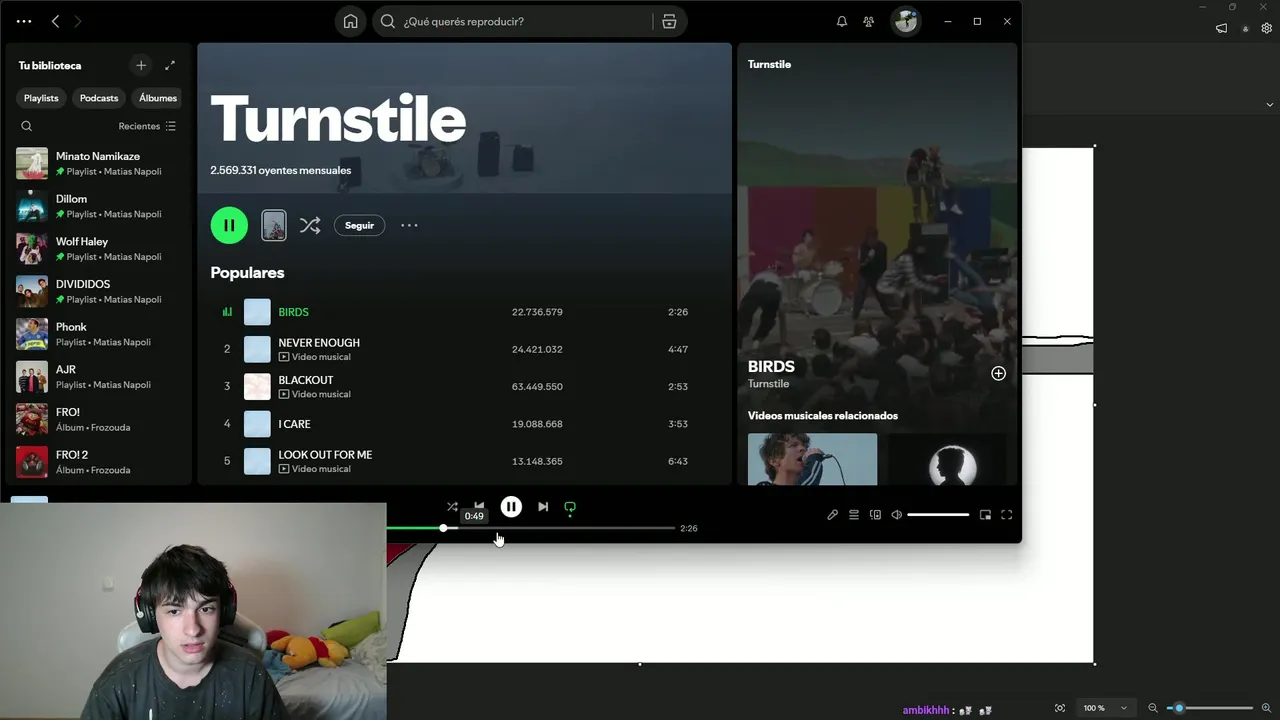Viewport: 1280px width, 720px height.
Task: Click the megaphone feedback icon in Paint window
Action: pyautogui.click(x=1221, y=28)
